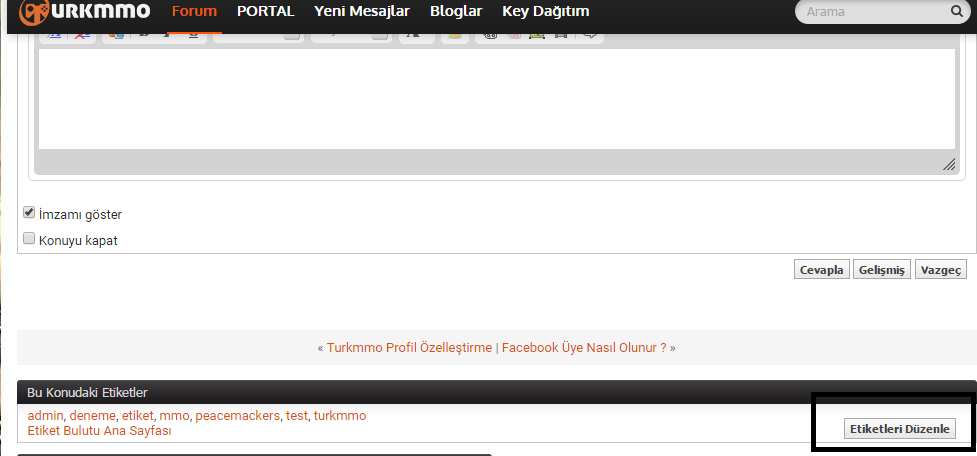Cancel with the Vazgeç button
Screen dimensions: 977x456
coord(941,270)
